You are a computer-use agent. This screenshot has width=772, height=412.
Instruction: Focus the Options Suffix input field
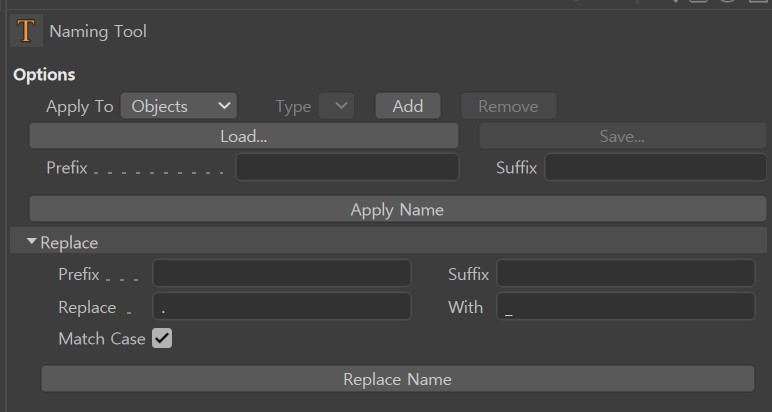(655, 167)
